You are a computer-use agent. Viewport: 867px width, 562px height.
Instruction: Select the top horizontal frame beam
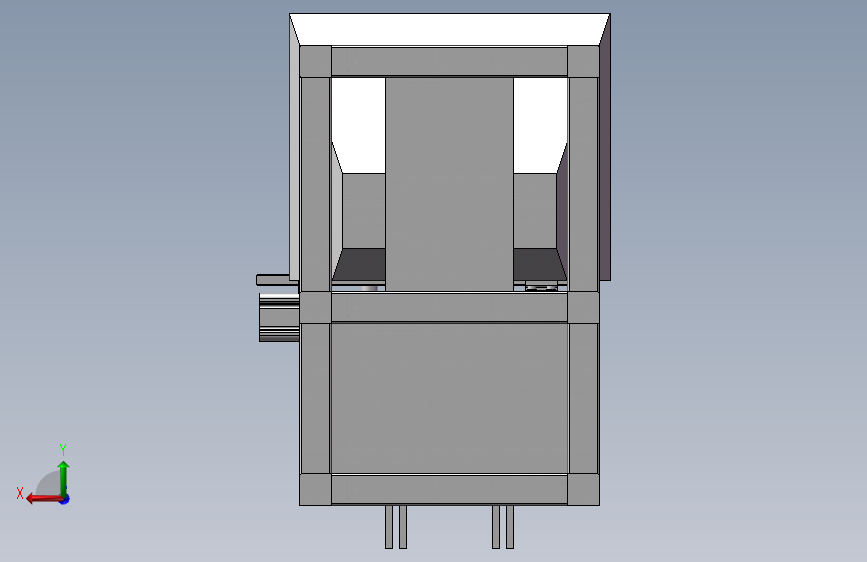450,61
